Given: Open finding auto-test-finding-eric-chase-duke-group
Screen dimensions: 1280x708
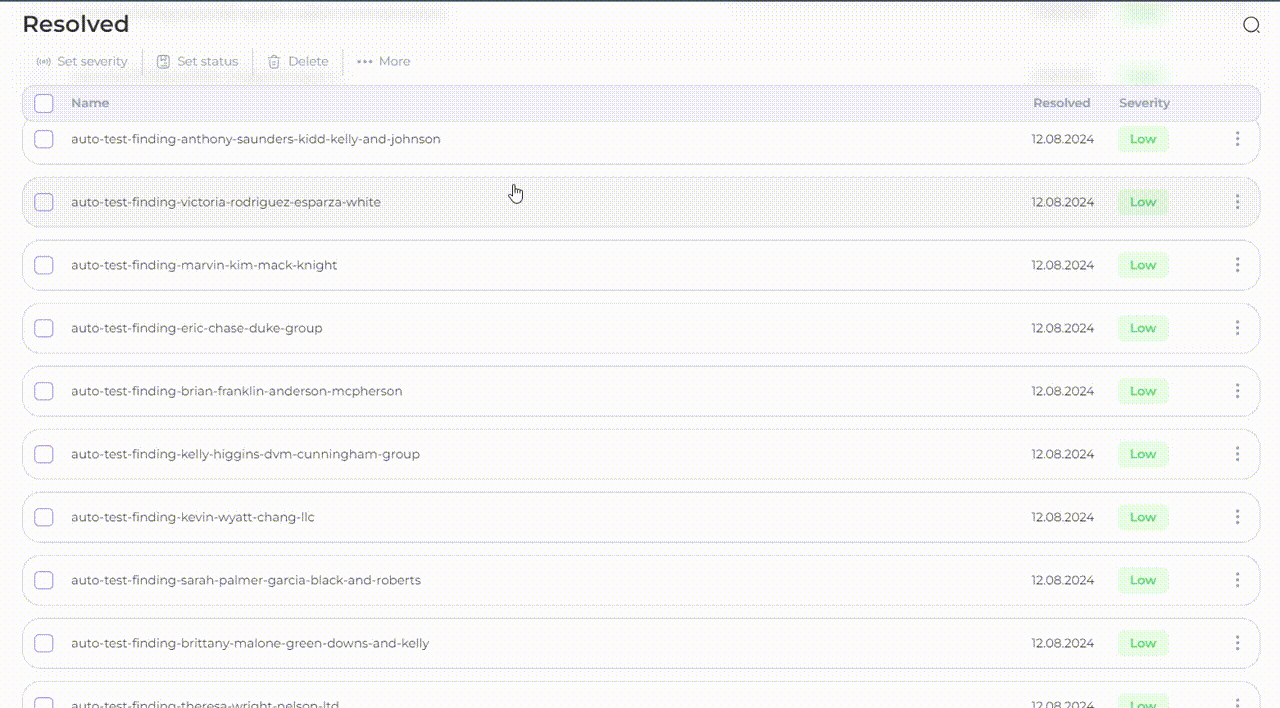Looking at the screenshot, I should tap(196, 328).
